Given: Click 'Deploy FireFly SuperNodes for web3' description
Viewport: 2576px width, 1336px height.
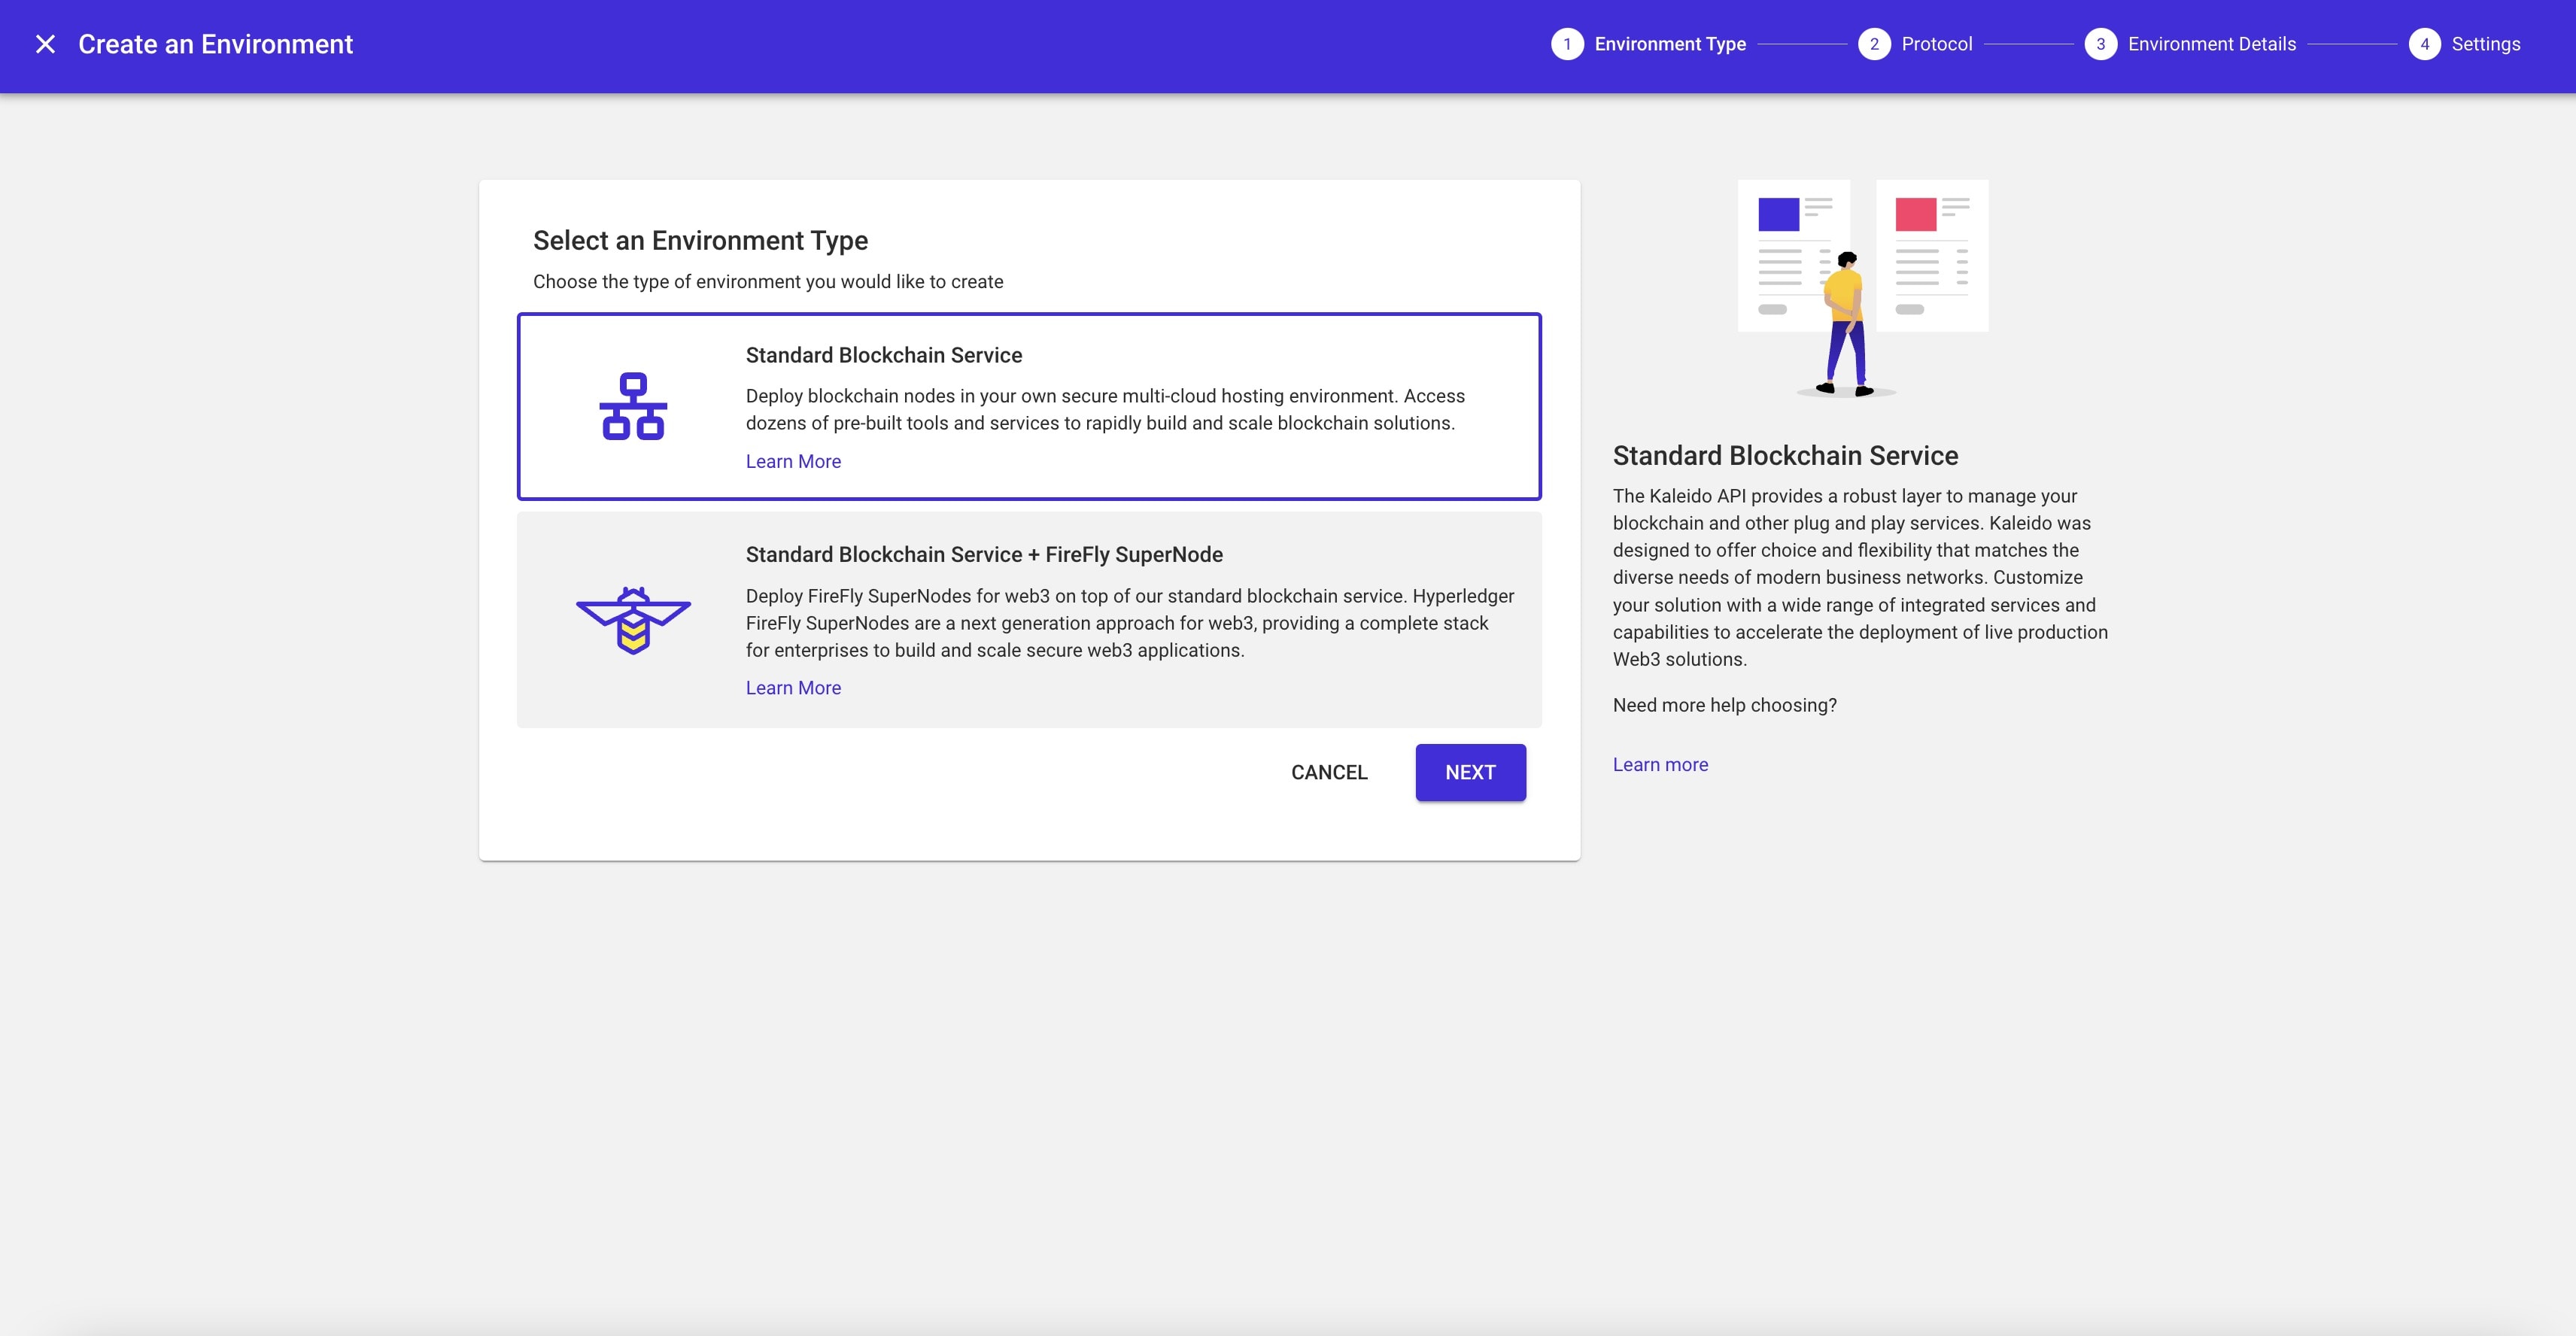Looking at the screenshot, I should (x=1130, y=623).
